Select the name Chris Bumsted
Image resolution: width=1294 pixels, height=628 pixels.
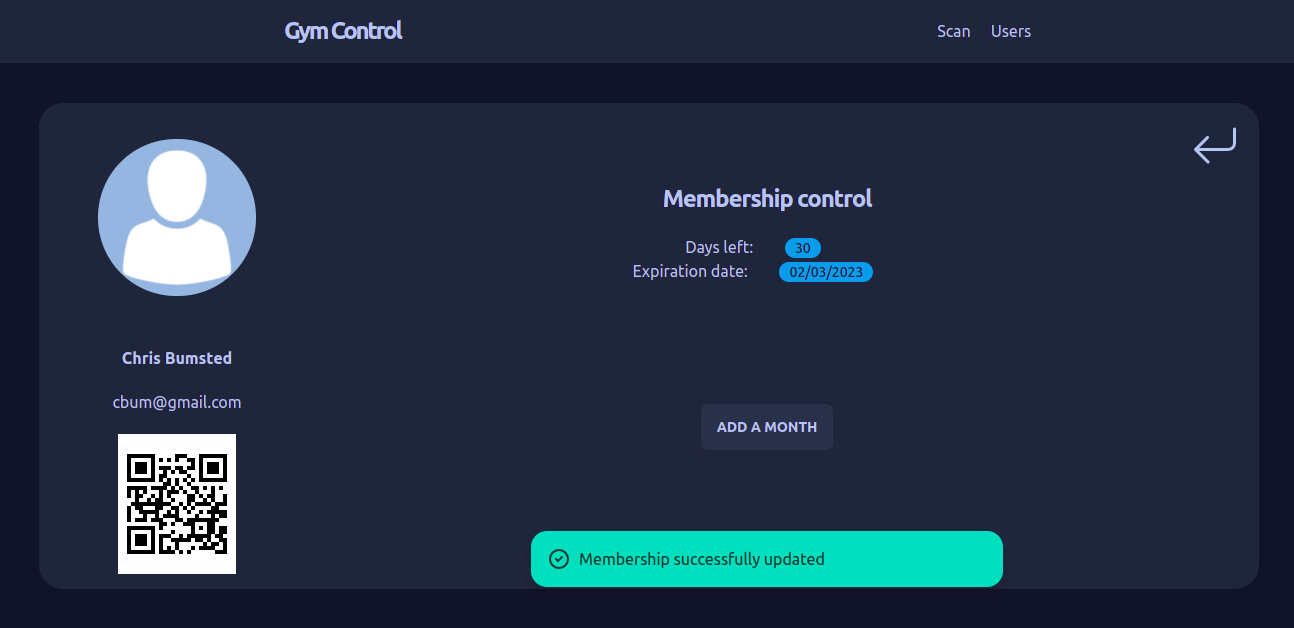(177, 357)
